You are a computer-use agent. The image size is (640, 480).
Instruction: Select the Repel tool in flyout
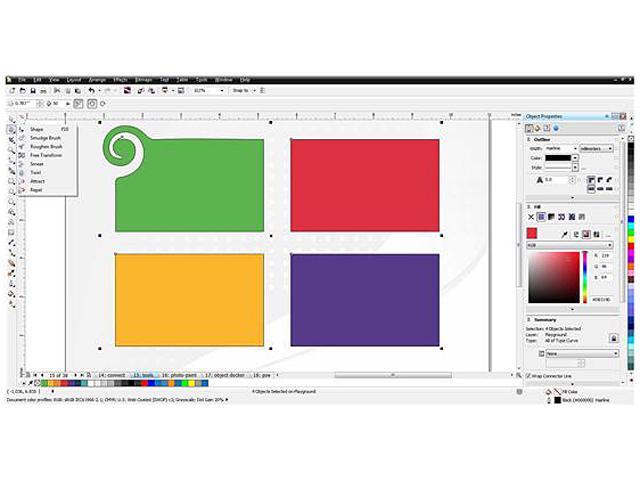tap(36, 189)
